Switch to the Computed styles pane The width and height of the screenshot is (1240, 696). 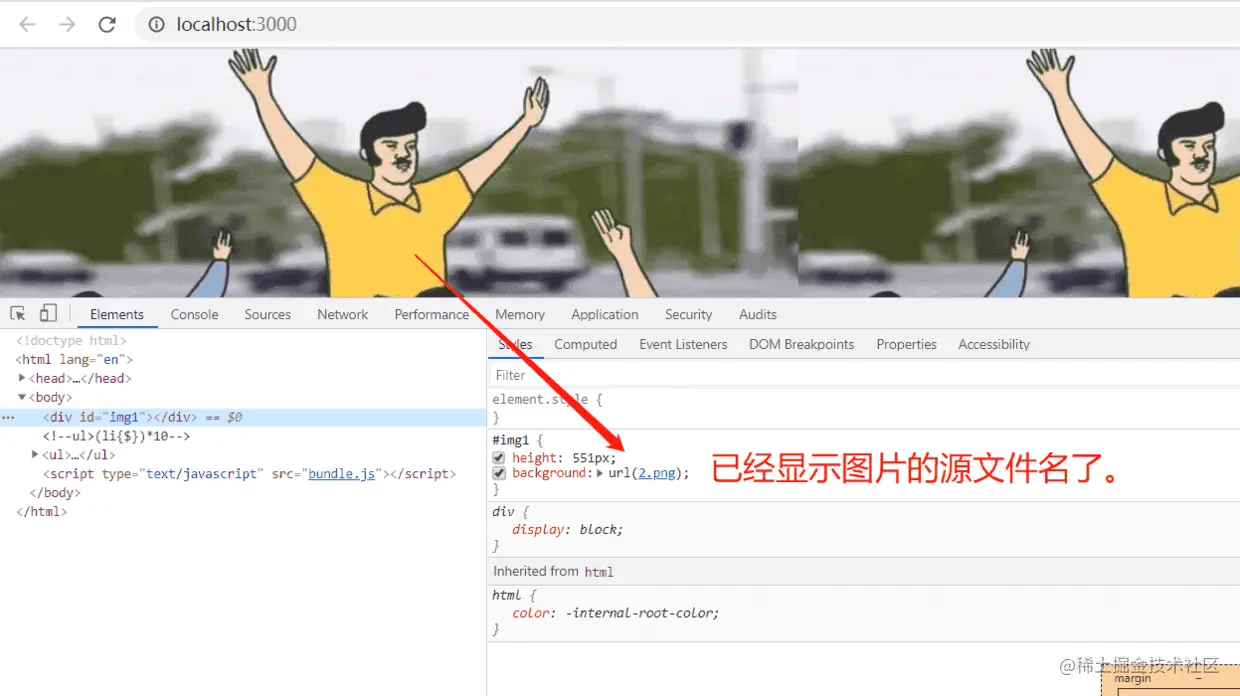(586, 344)
